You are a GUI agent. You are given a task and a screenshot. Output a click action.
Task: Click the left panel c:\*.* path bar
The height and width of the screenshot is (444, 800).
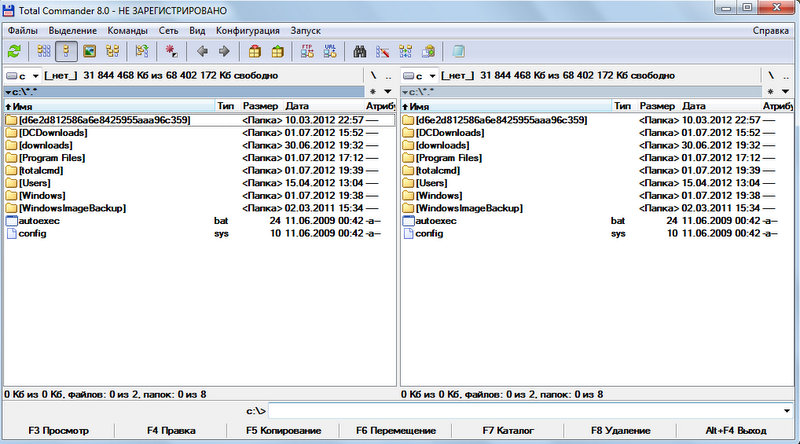[184, 92]
